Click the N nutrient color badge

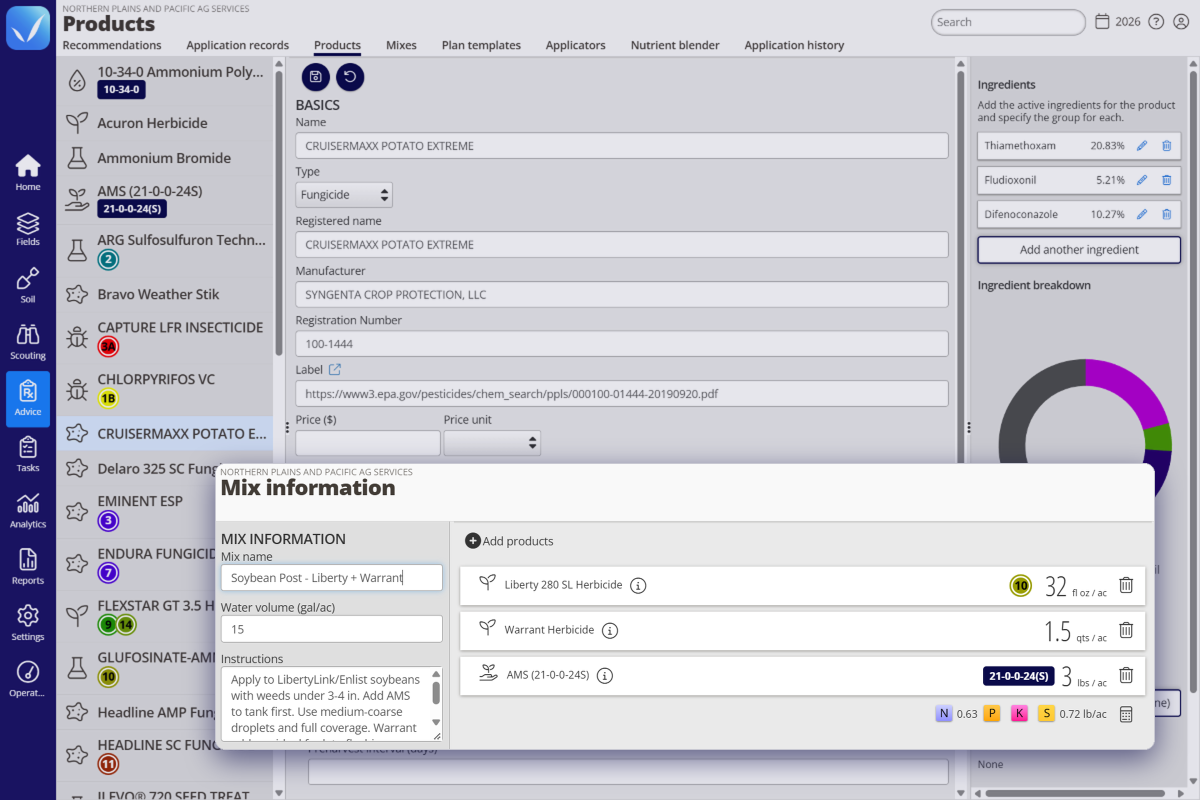click(x=943, y=714)
